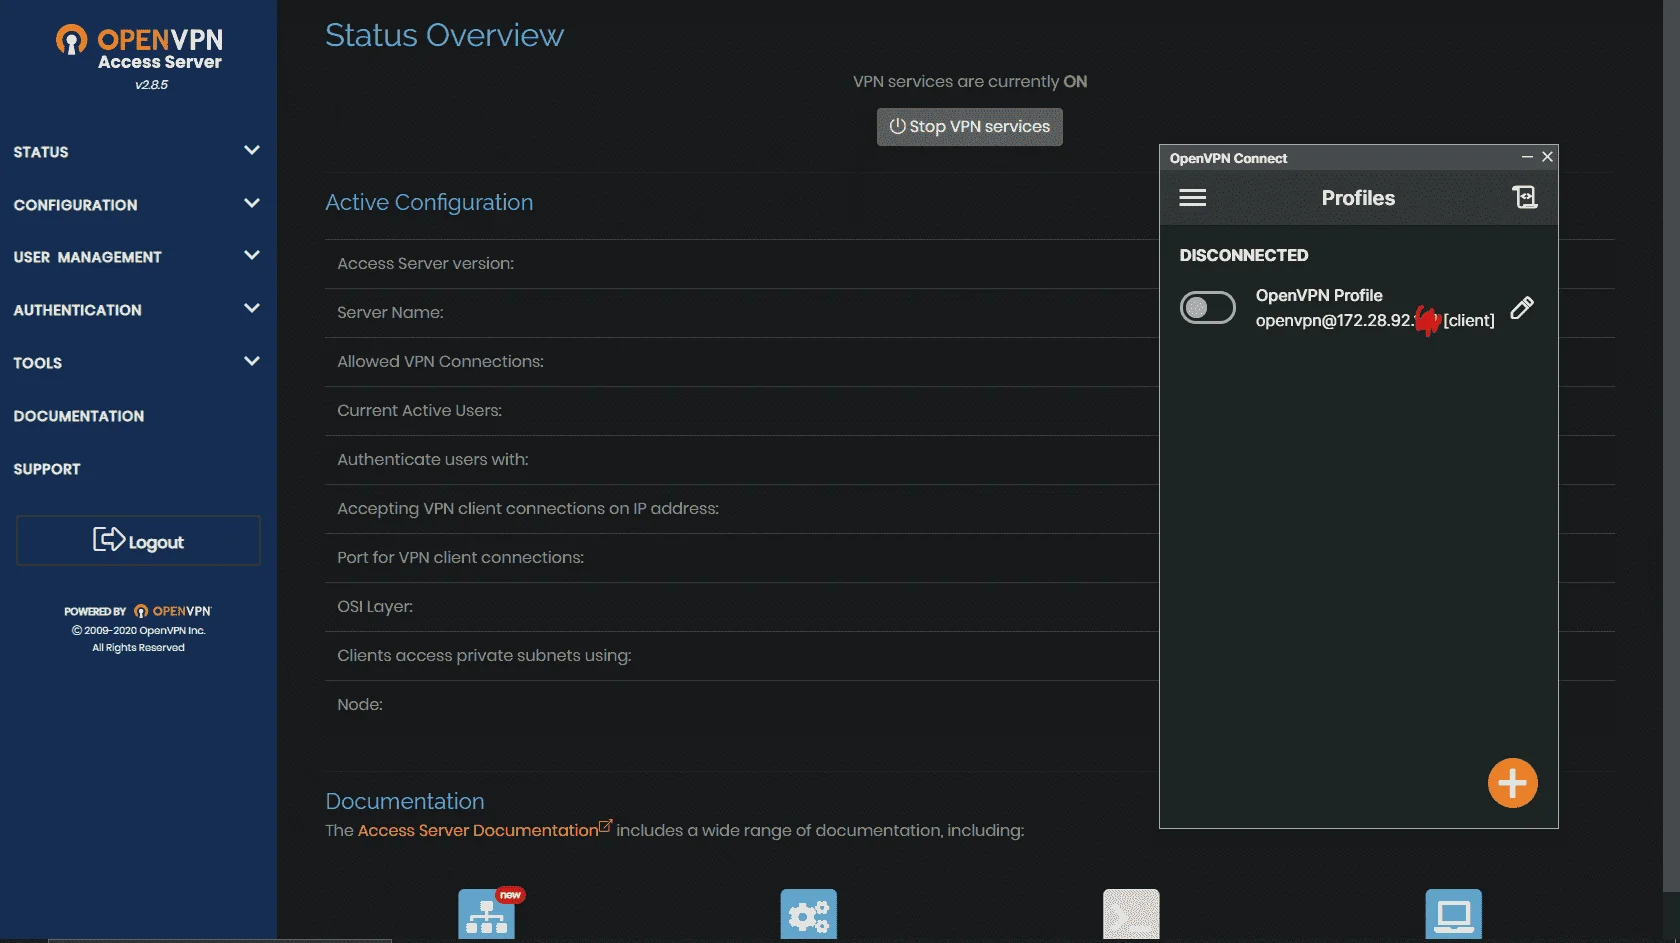Click the DISCONNECTED status label

(x=1243, y=255)
